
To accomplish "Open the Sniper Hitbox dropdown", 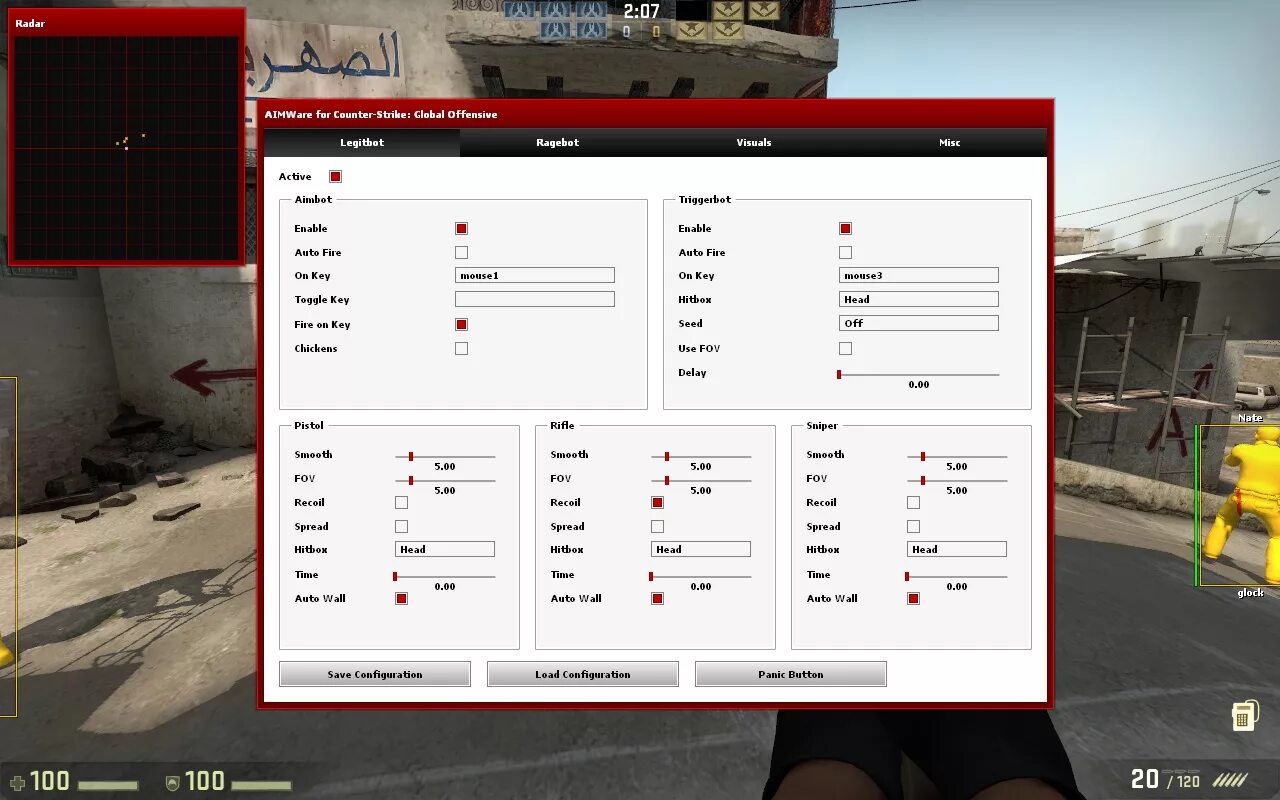I will pos(957,549).
